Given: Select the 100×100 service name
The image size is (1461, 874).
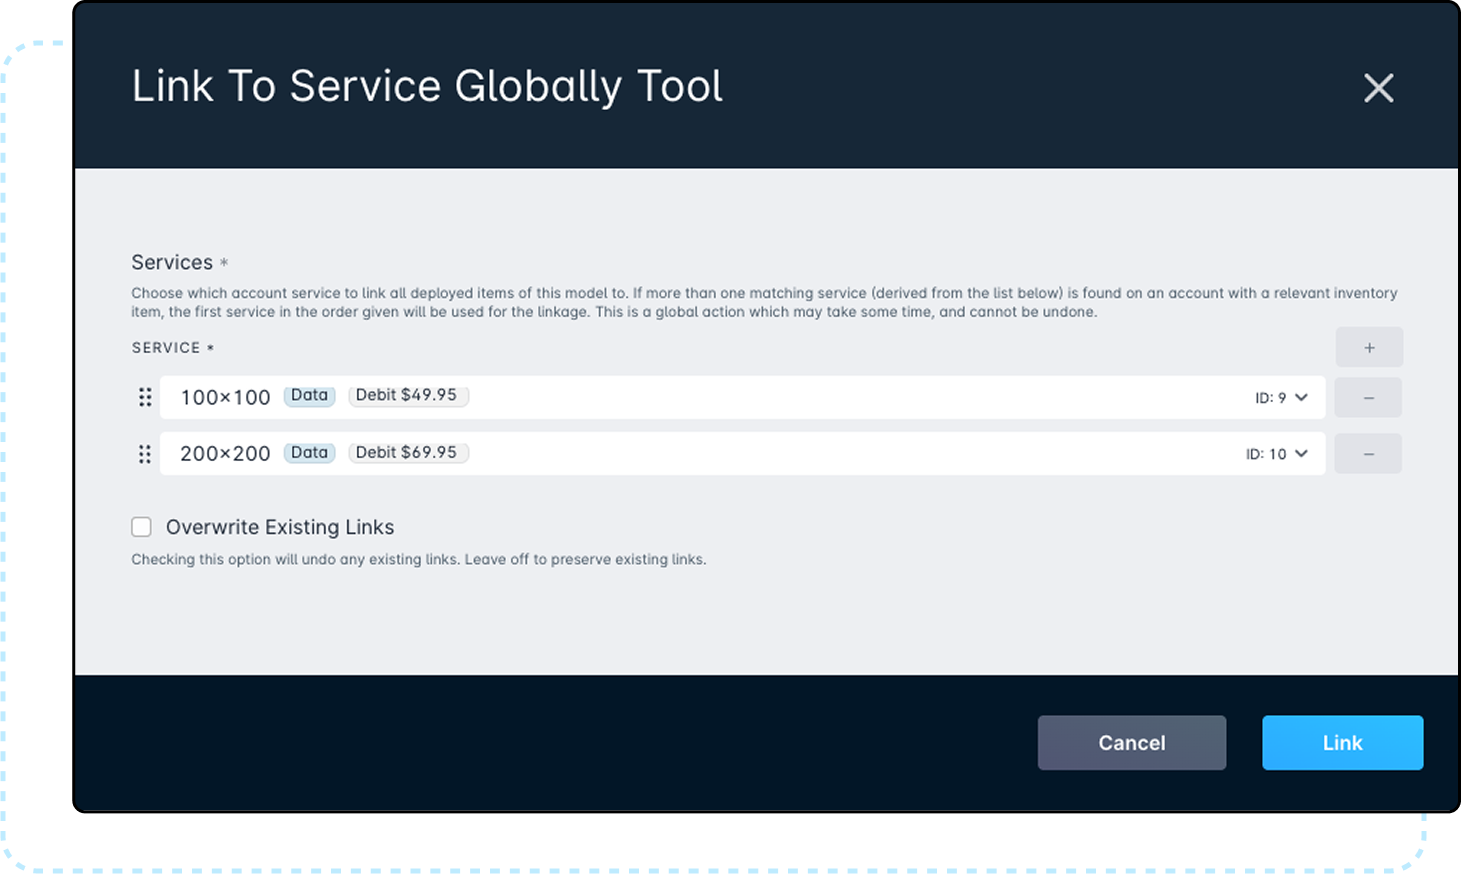Looking at the screenshot, I should [x=225, y=397].
